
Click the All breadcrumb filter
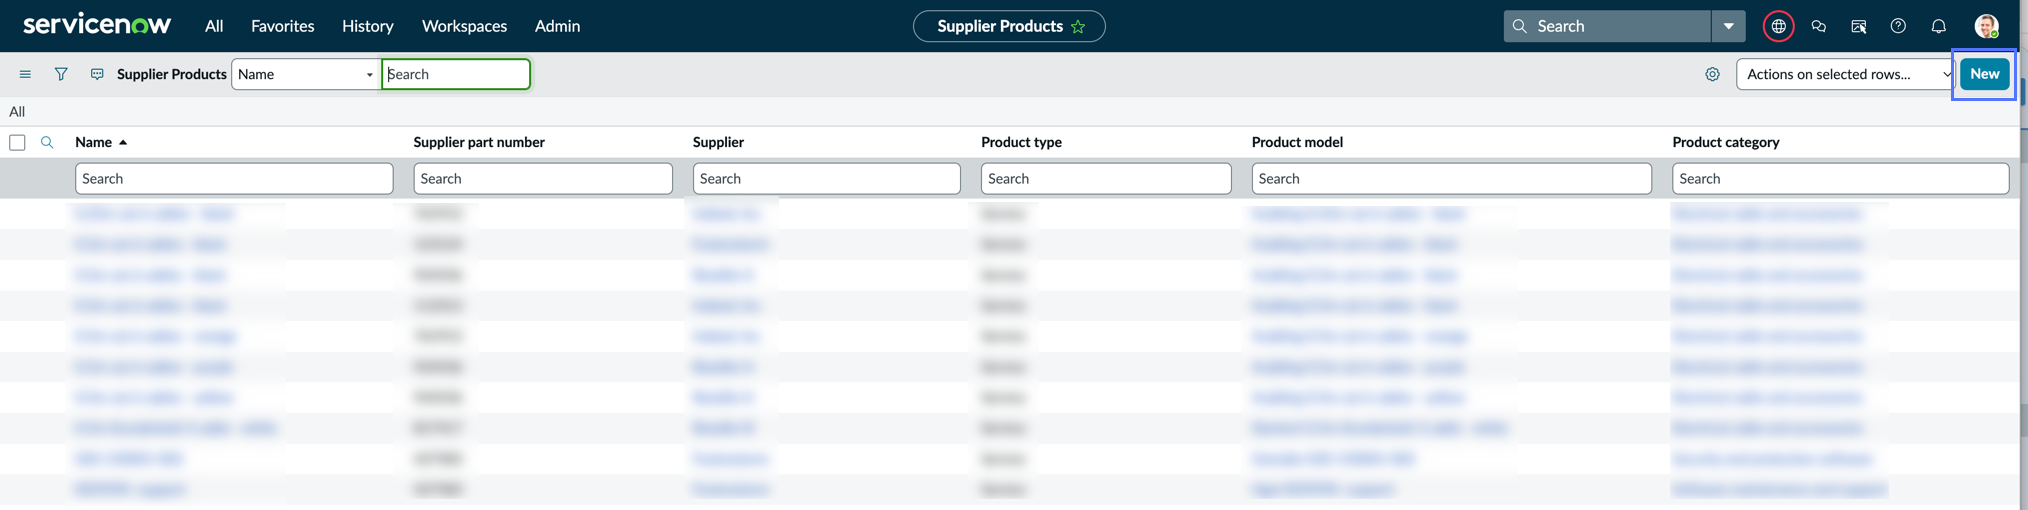point(17,111)
